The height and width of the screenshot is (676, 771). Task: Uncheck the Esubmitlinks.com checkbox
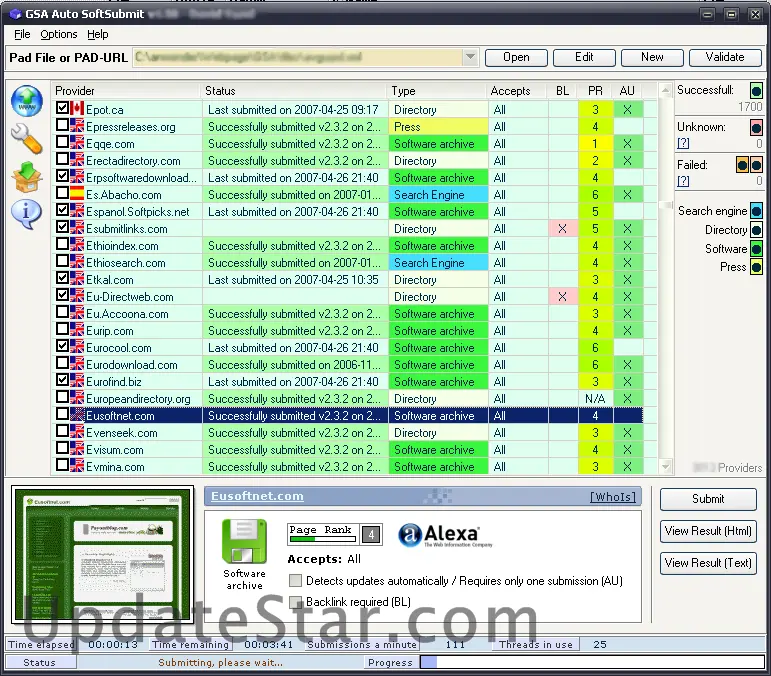click(x=62, y=227)
